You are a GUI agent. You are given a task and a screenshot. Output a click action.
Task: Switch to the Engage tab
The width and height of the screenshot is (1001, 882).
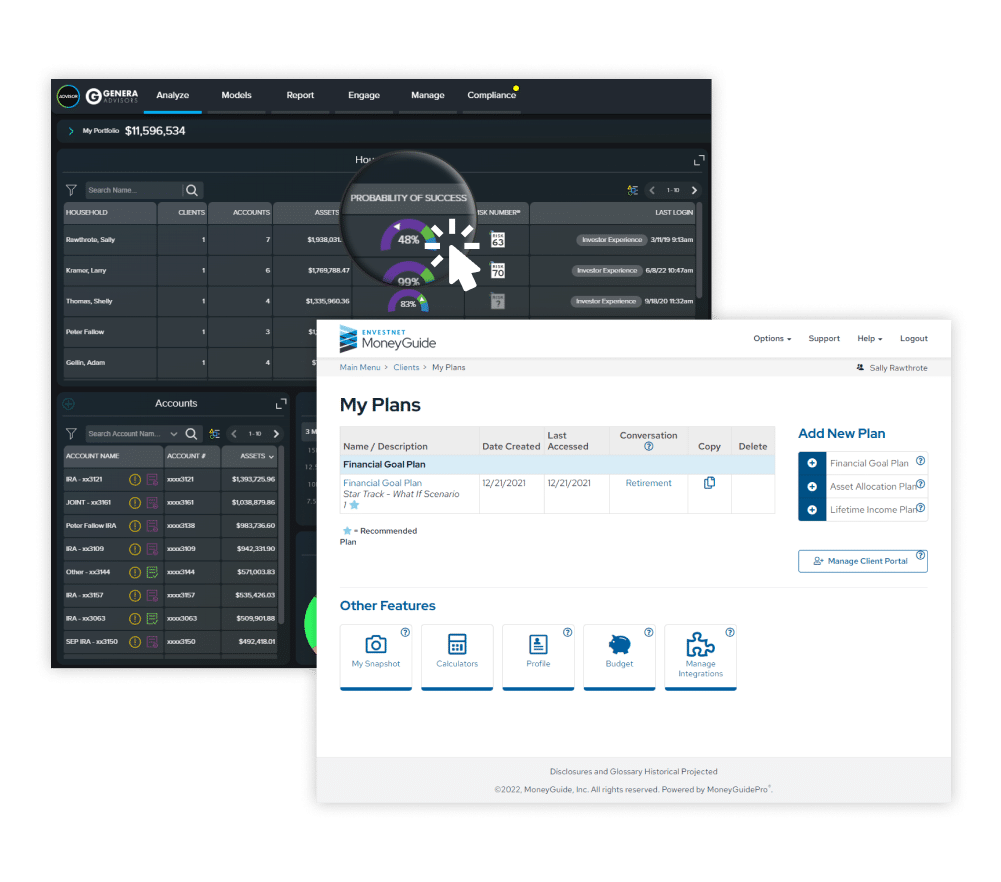point(364,96)
